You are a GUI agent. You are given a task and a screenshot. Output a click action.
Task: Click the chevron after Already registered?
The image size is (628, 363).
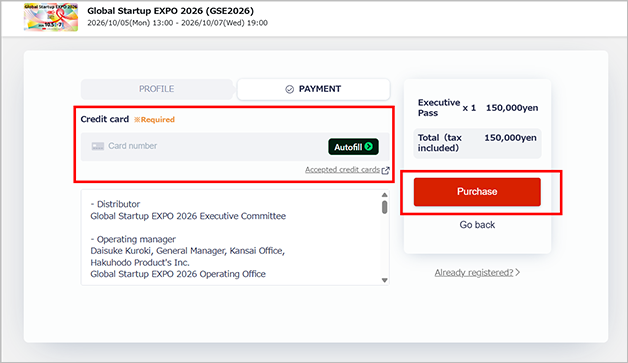[x=517, y=272]
